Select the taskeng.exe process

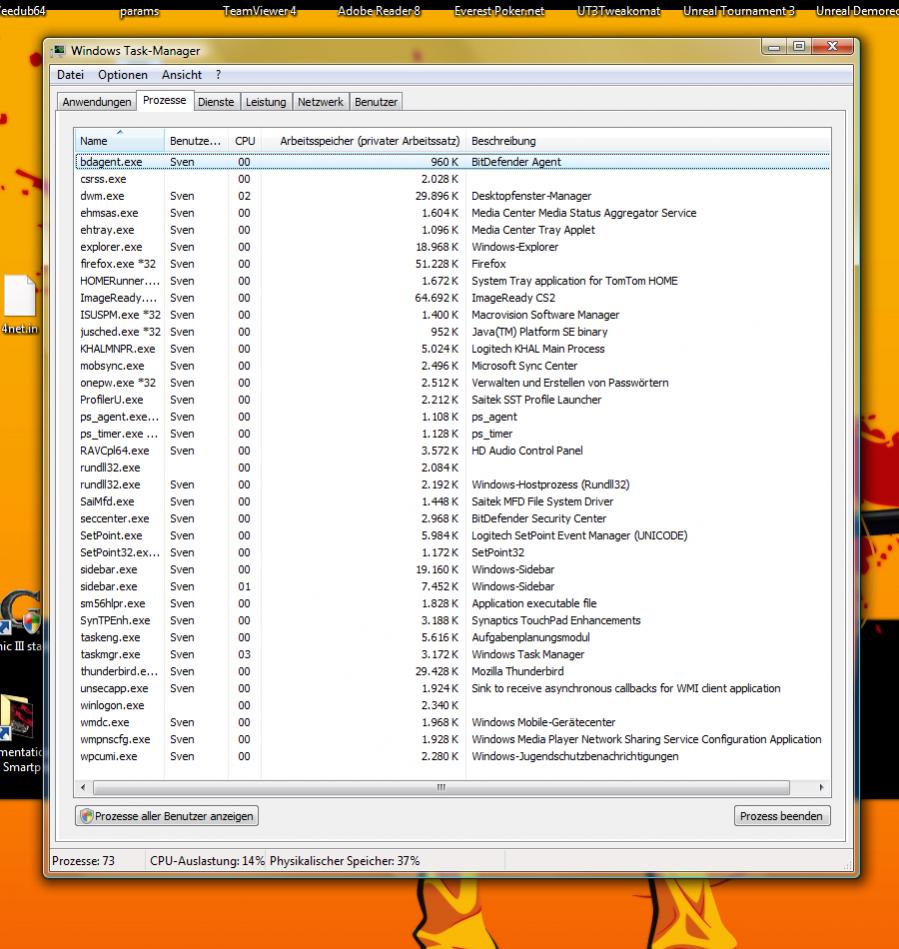pyautogui.click(x=452, y=637)
